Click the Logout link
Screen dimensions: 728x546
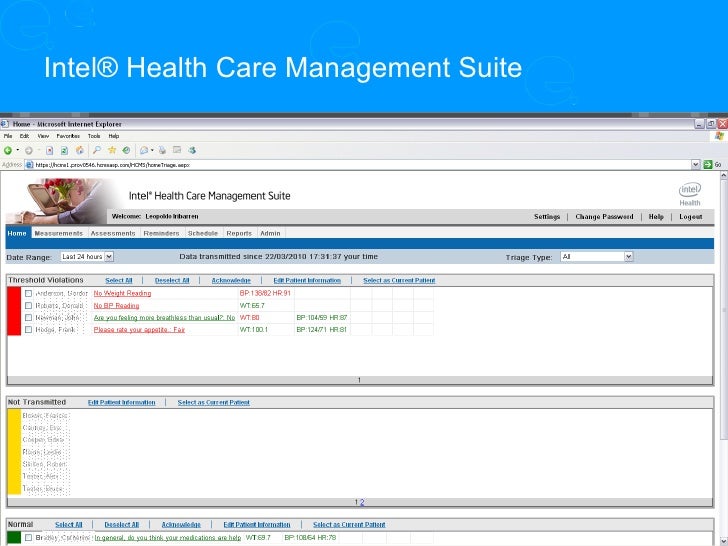coord(690,217)
